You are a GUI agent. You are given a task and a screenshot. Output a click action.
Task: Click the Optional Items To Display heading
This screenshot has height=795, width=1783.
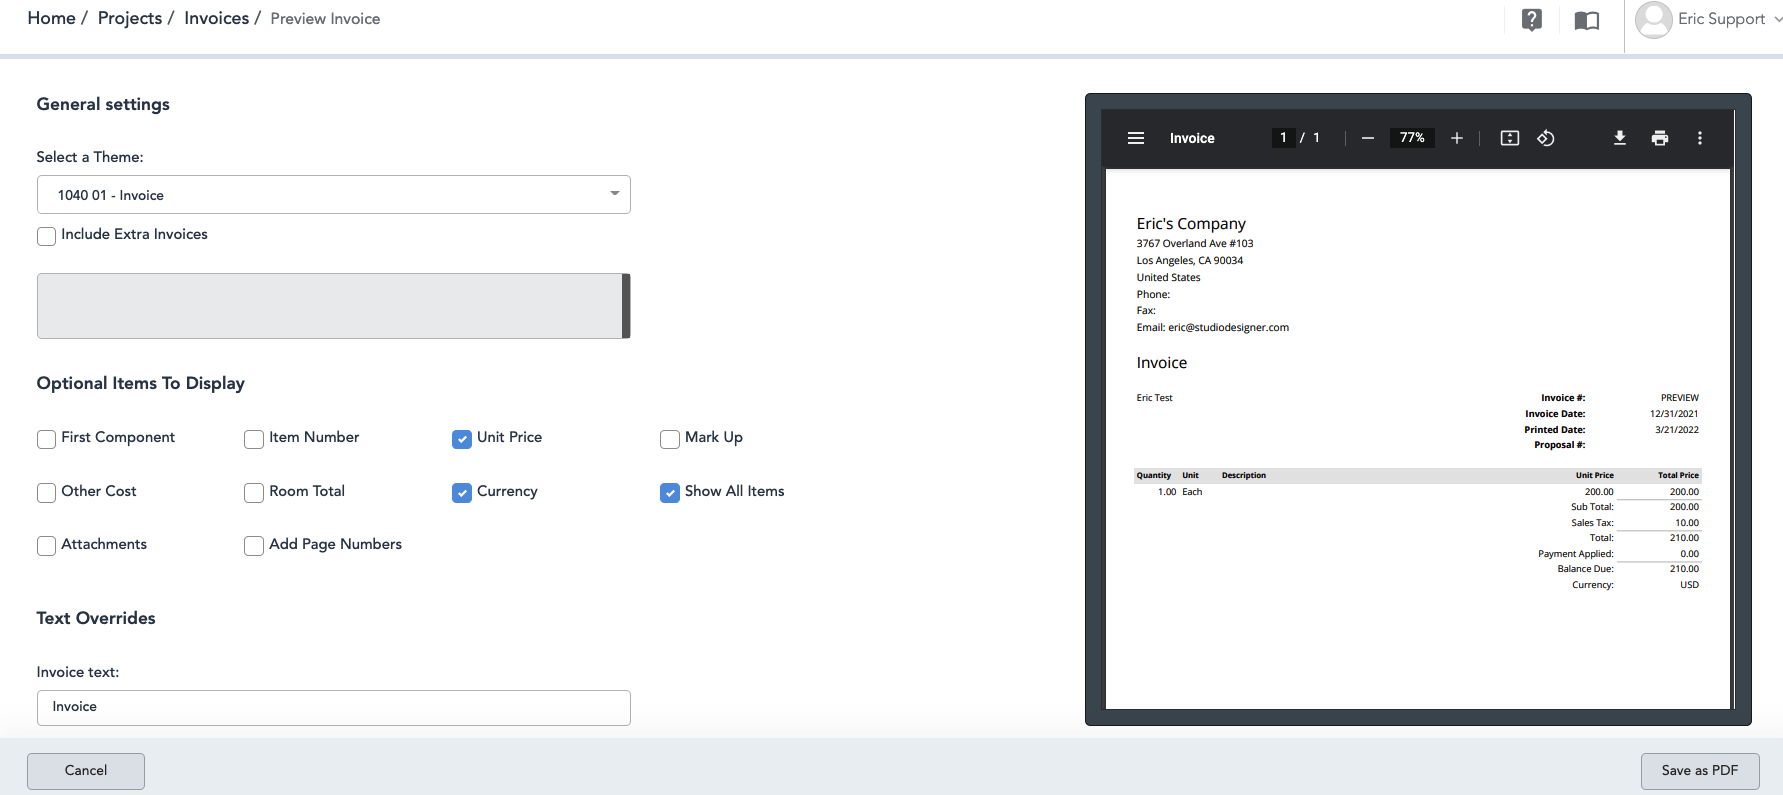click(x=141, y=384)
